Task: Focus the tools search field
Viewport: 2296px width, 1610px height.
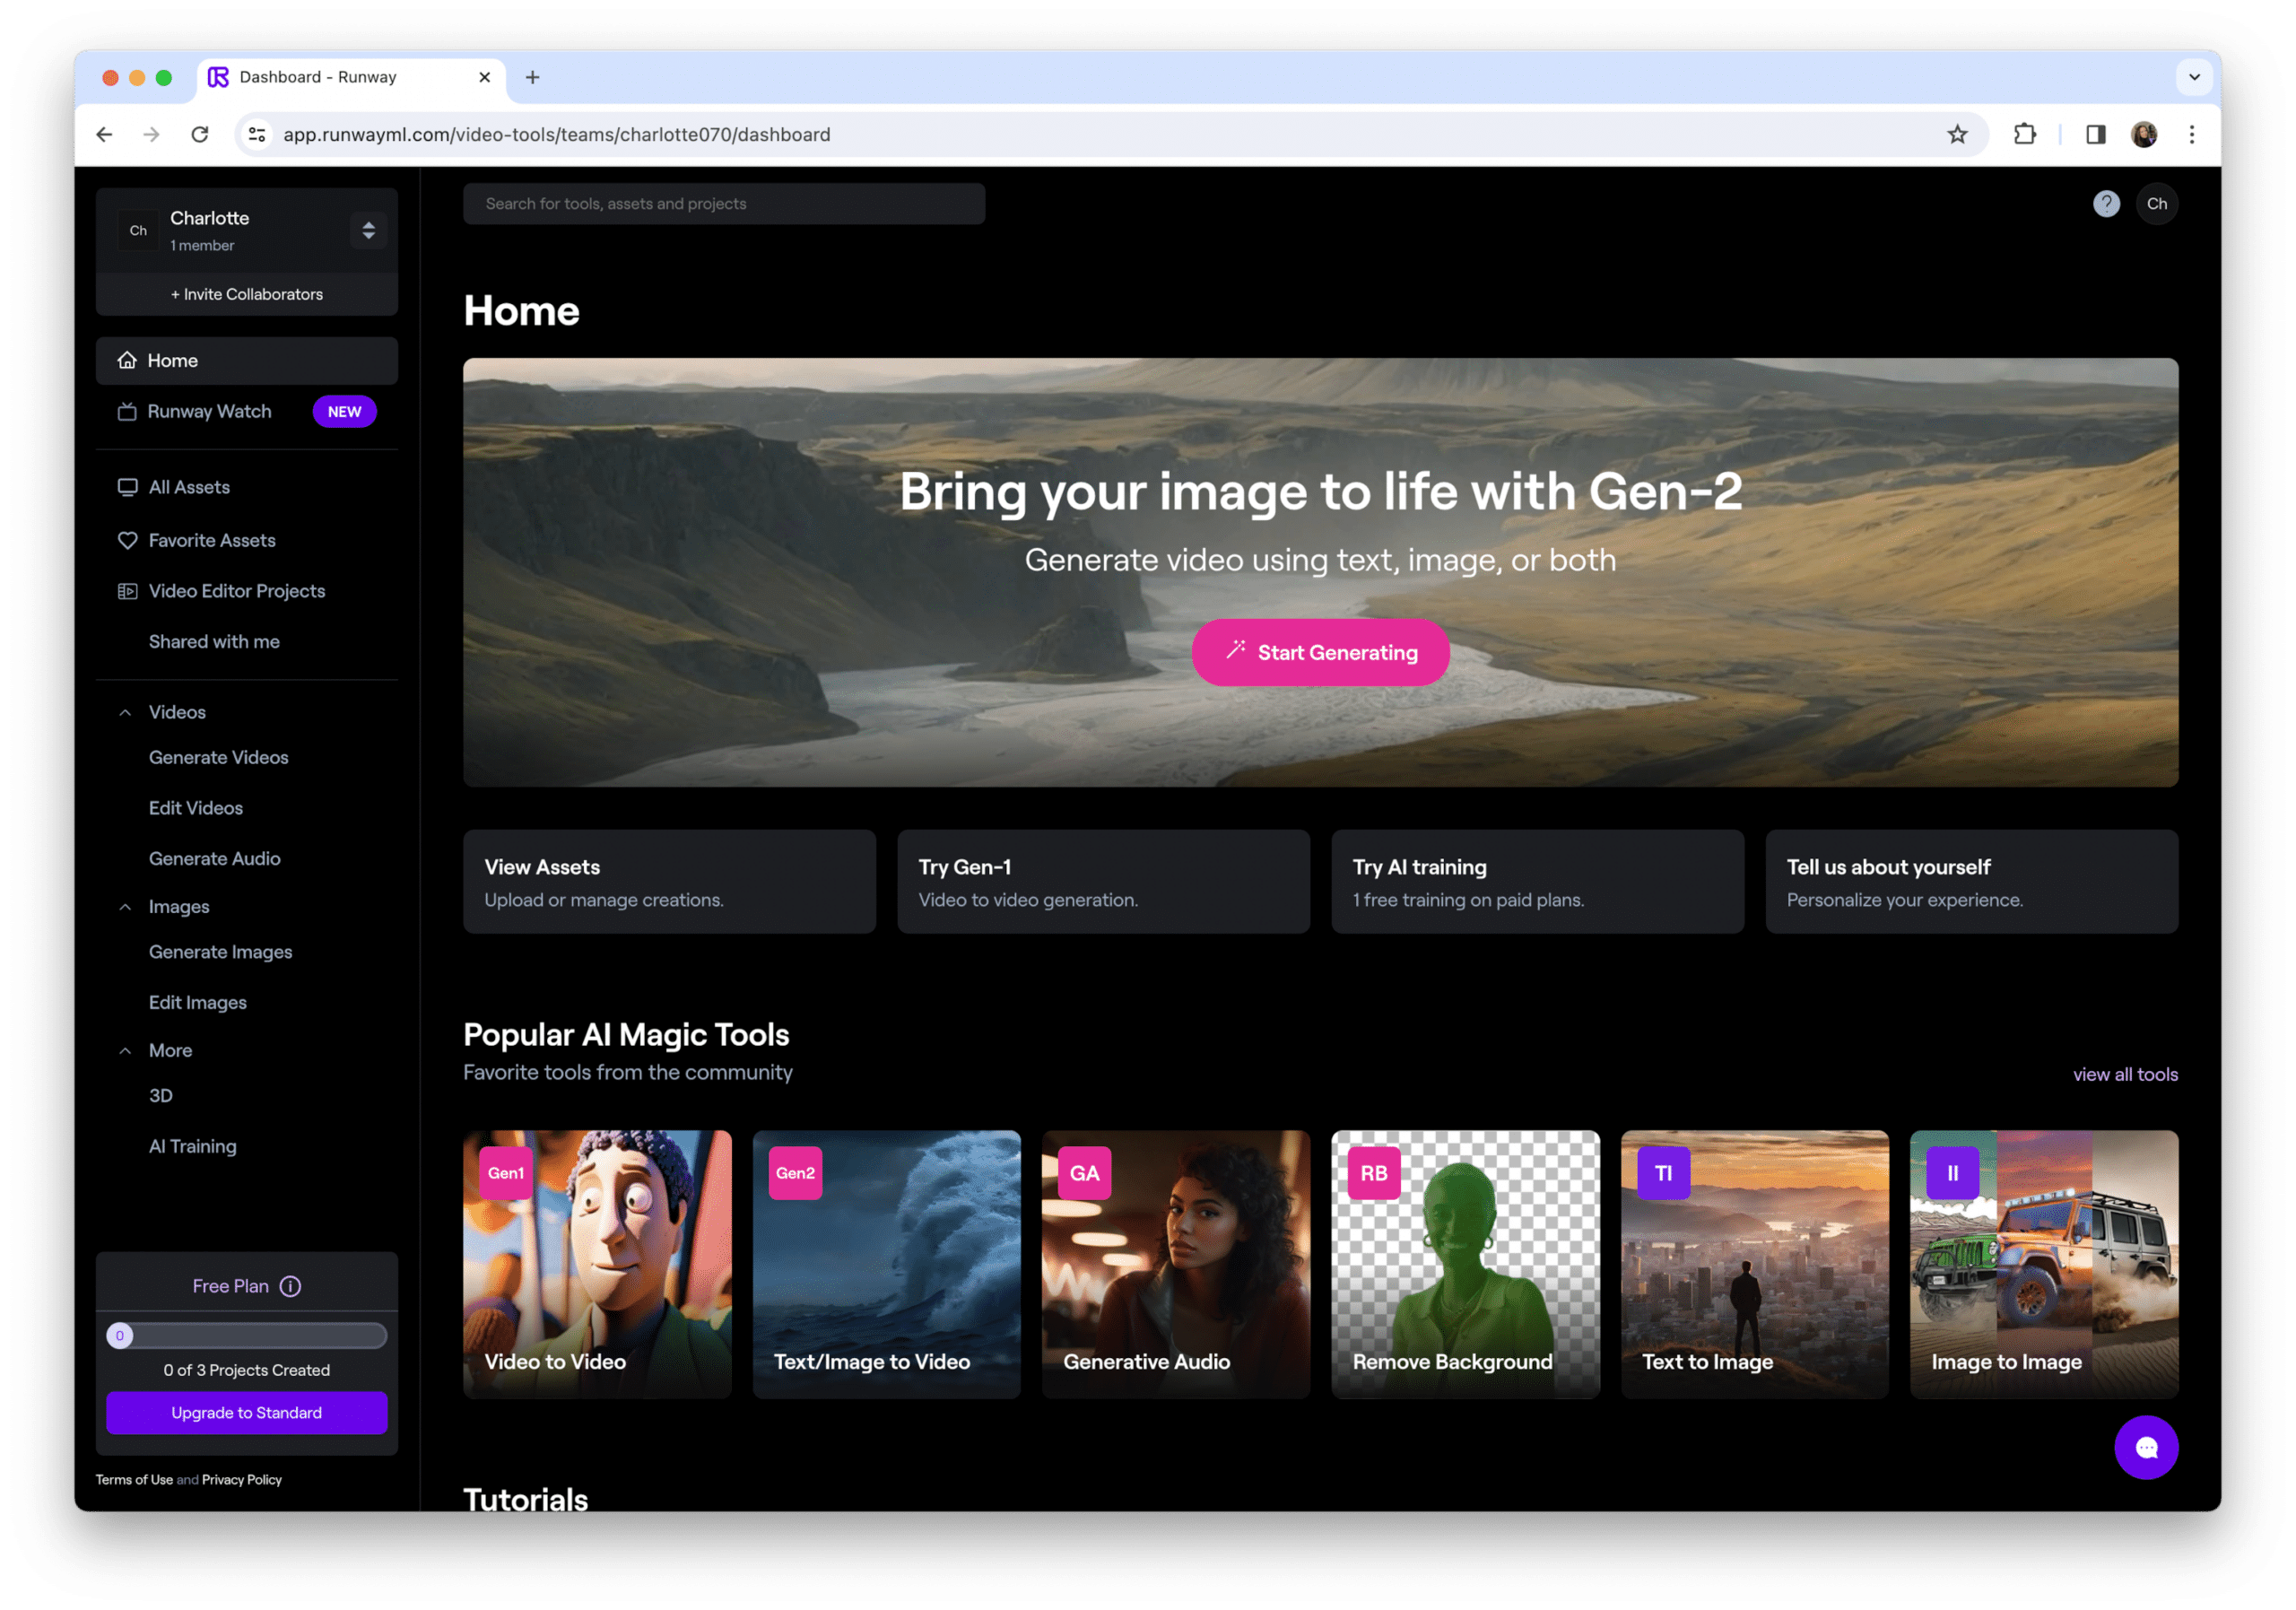Action: 723,203
